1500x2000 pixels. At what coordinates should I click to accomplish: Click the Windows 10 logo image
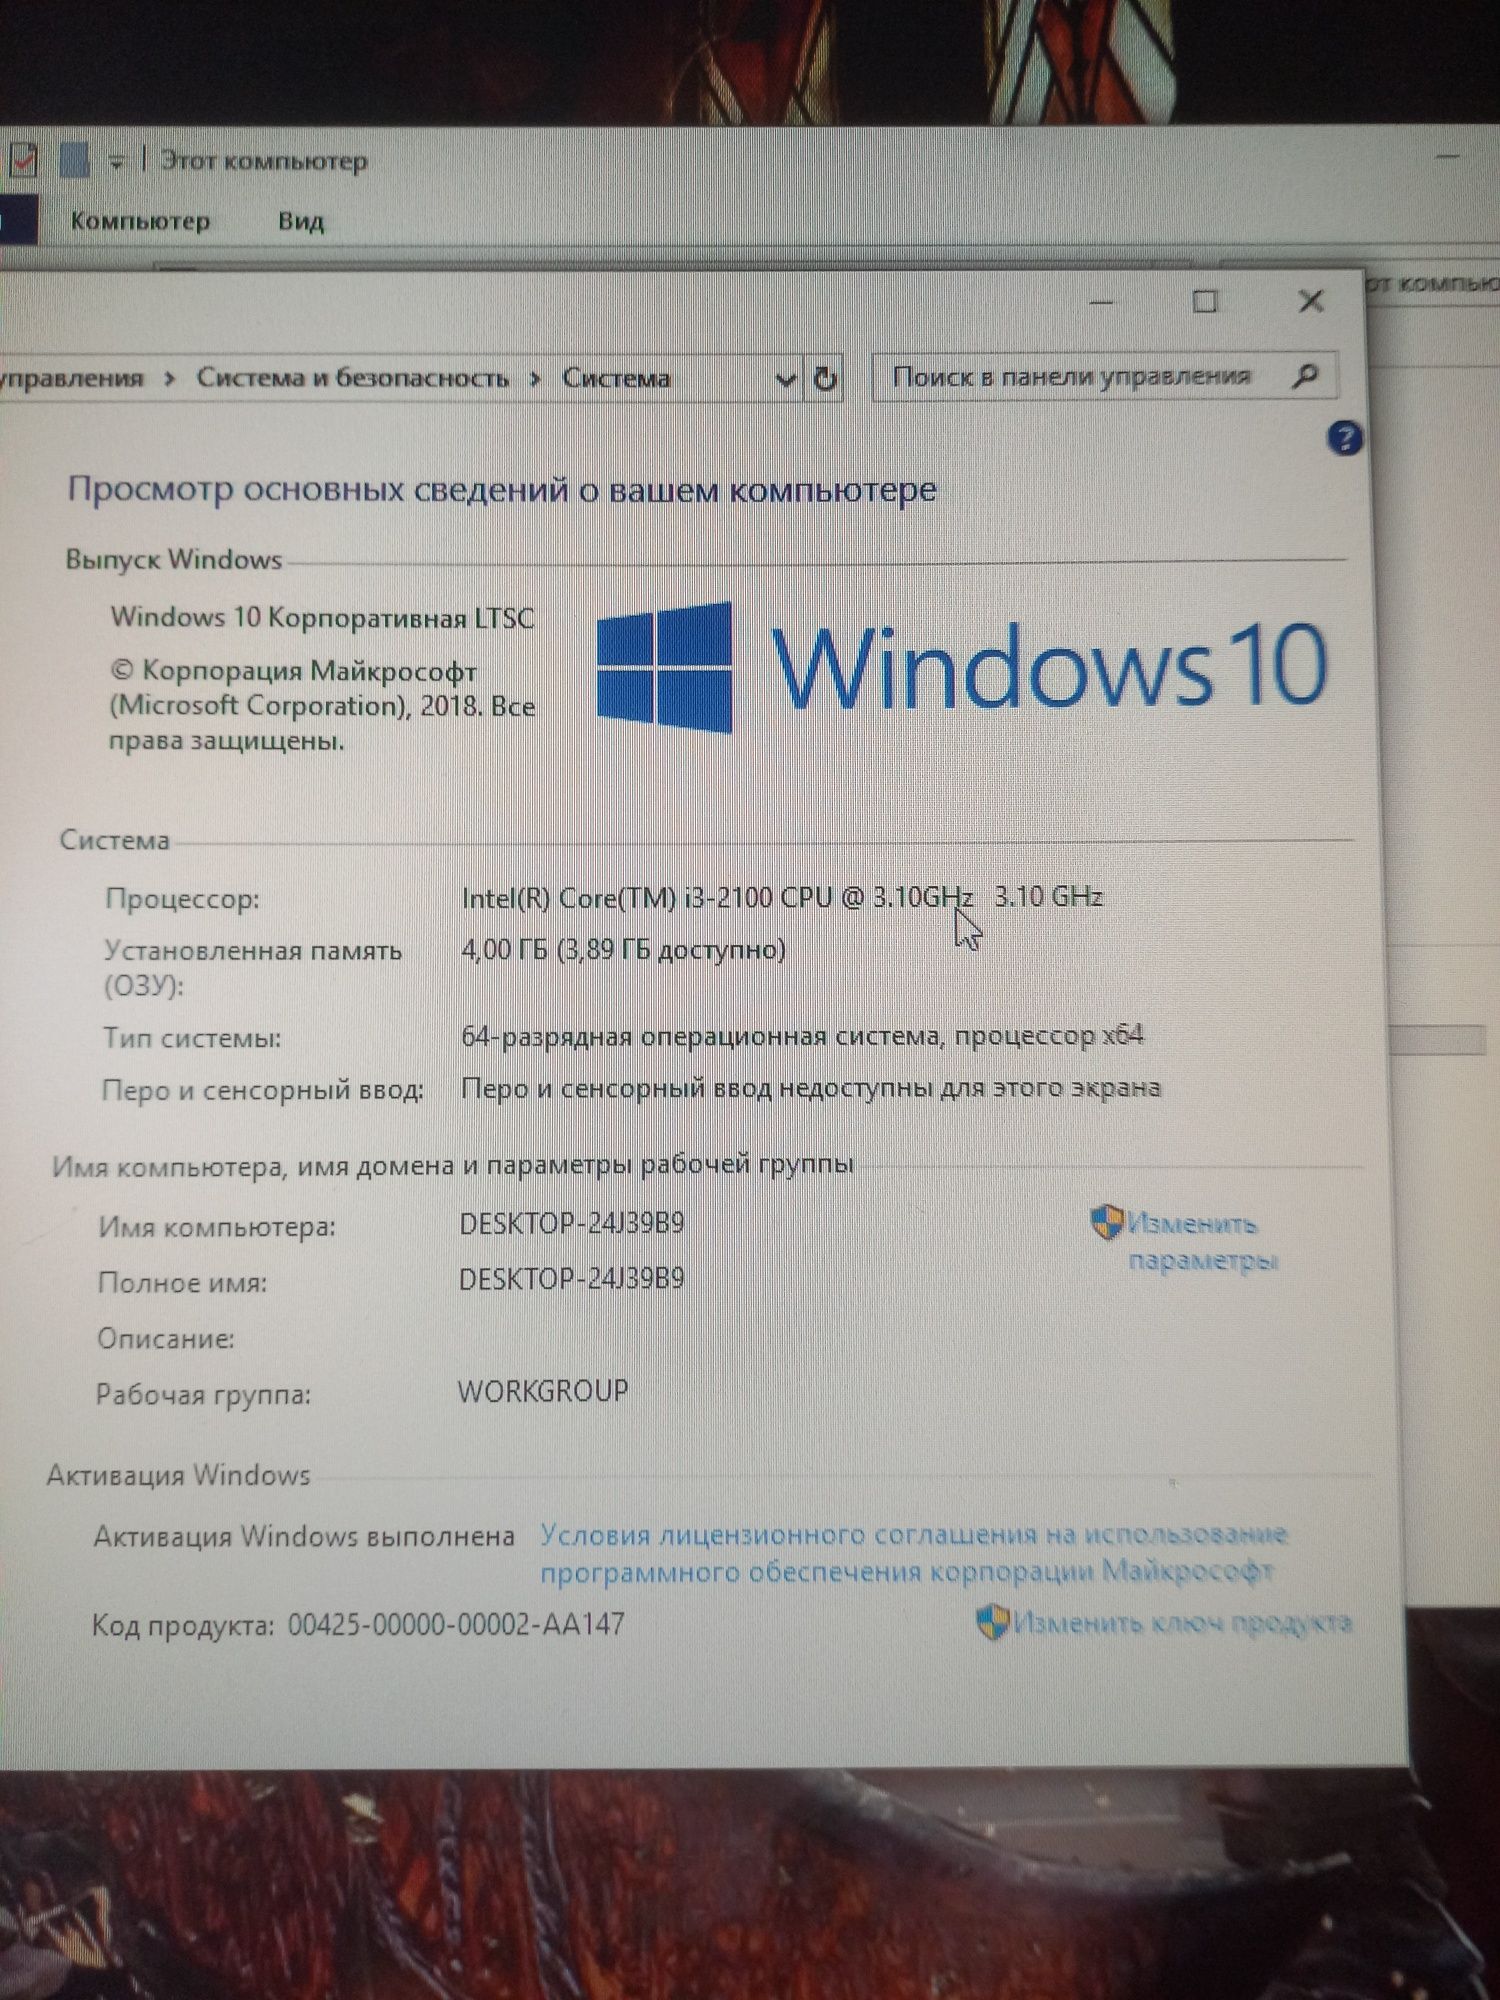tap(962, 666)
